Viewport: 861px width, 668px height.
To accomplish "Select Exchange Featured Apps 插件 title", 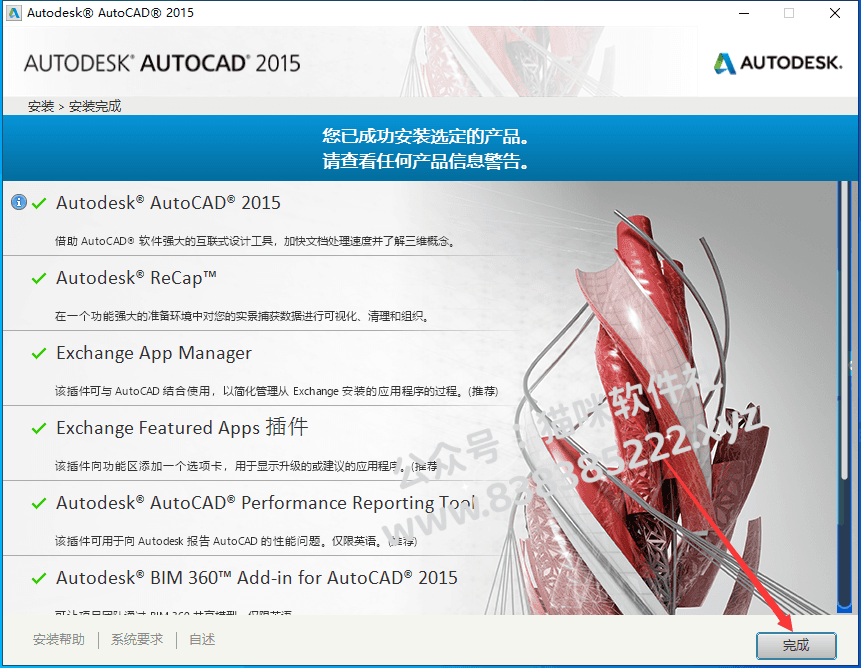I will [x=182, y=428].
